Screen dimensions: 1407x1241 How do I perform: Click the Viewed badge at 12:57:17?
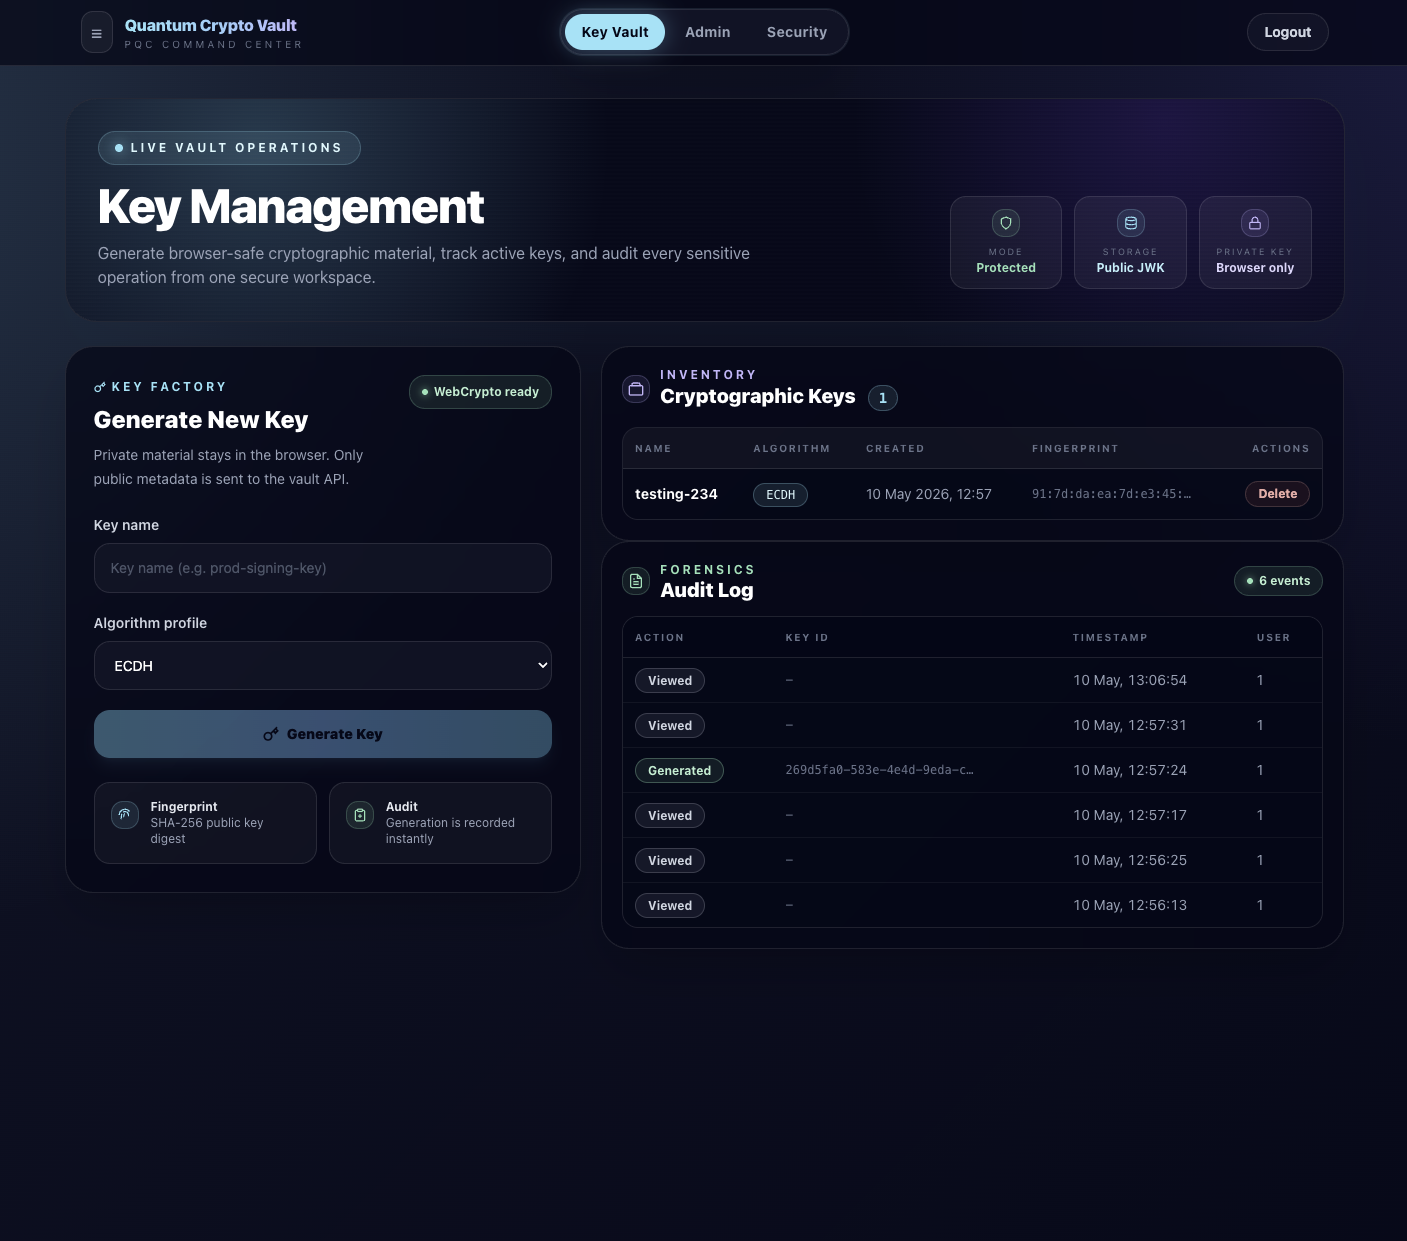pyautogui.click(x=670, y=816)
